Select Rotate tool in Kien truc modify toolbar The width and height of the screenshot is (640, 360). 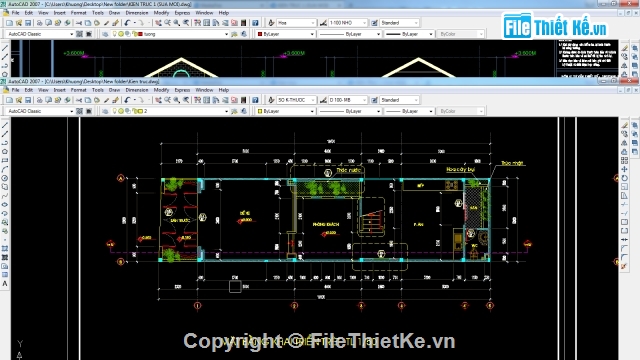[624, 178]
